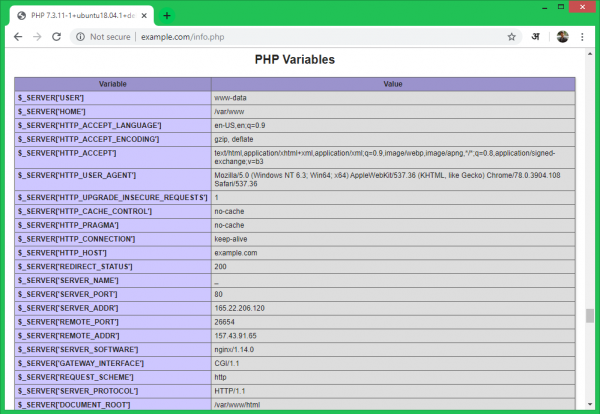The width and height of the screenshot is (600, 414).
Task: Click the browser back arrow
Action: [17, 36]
